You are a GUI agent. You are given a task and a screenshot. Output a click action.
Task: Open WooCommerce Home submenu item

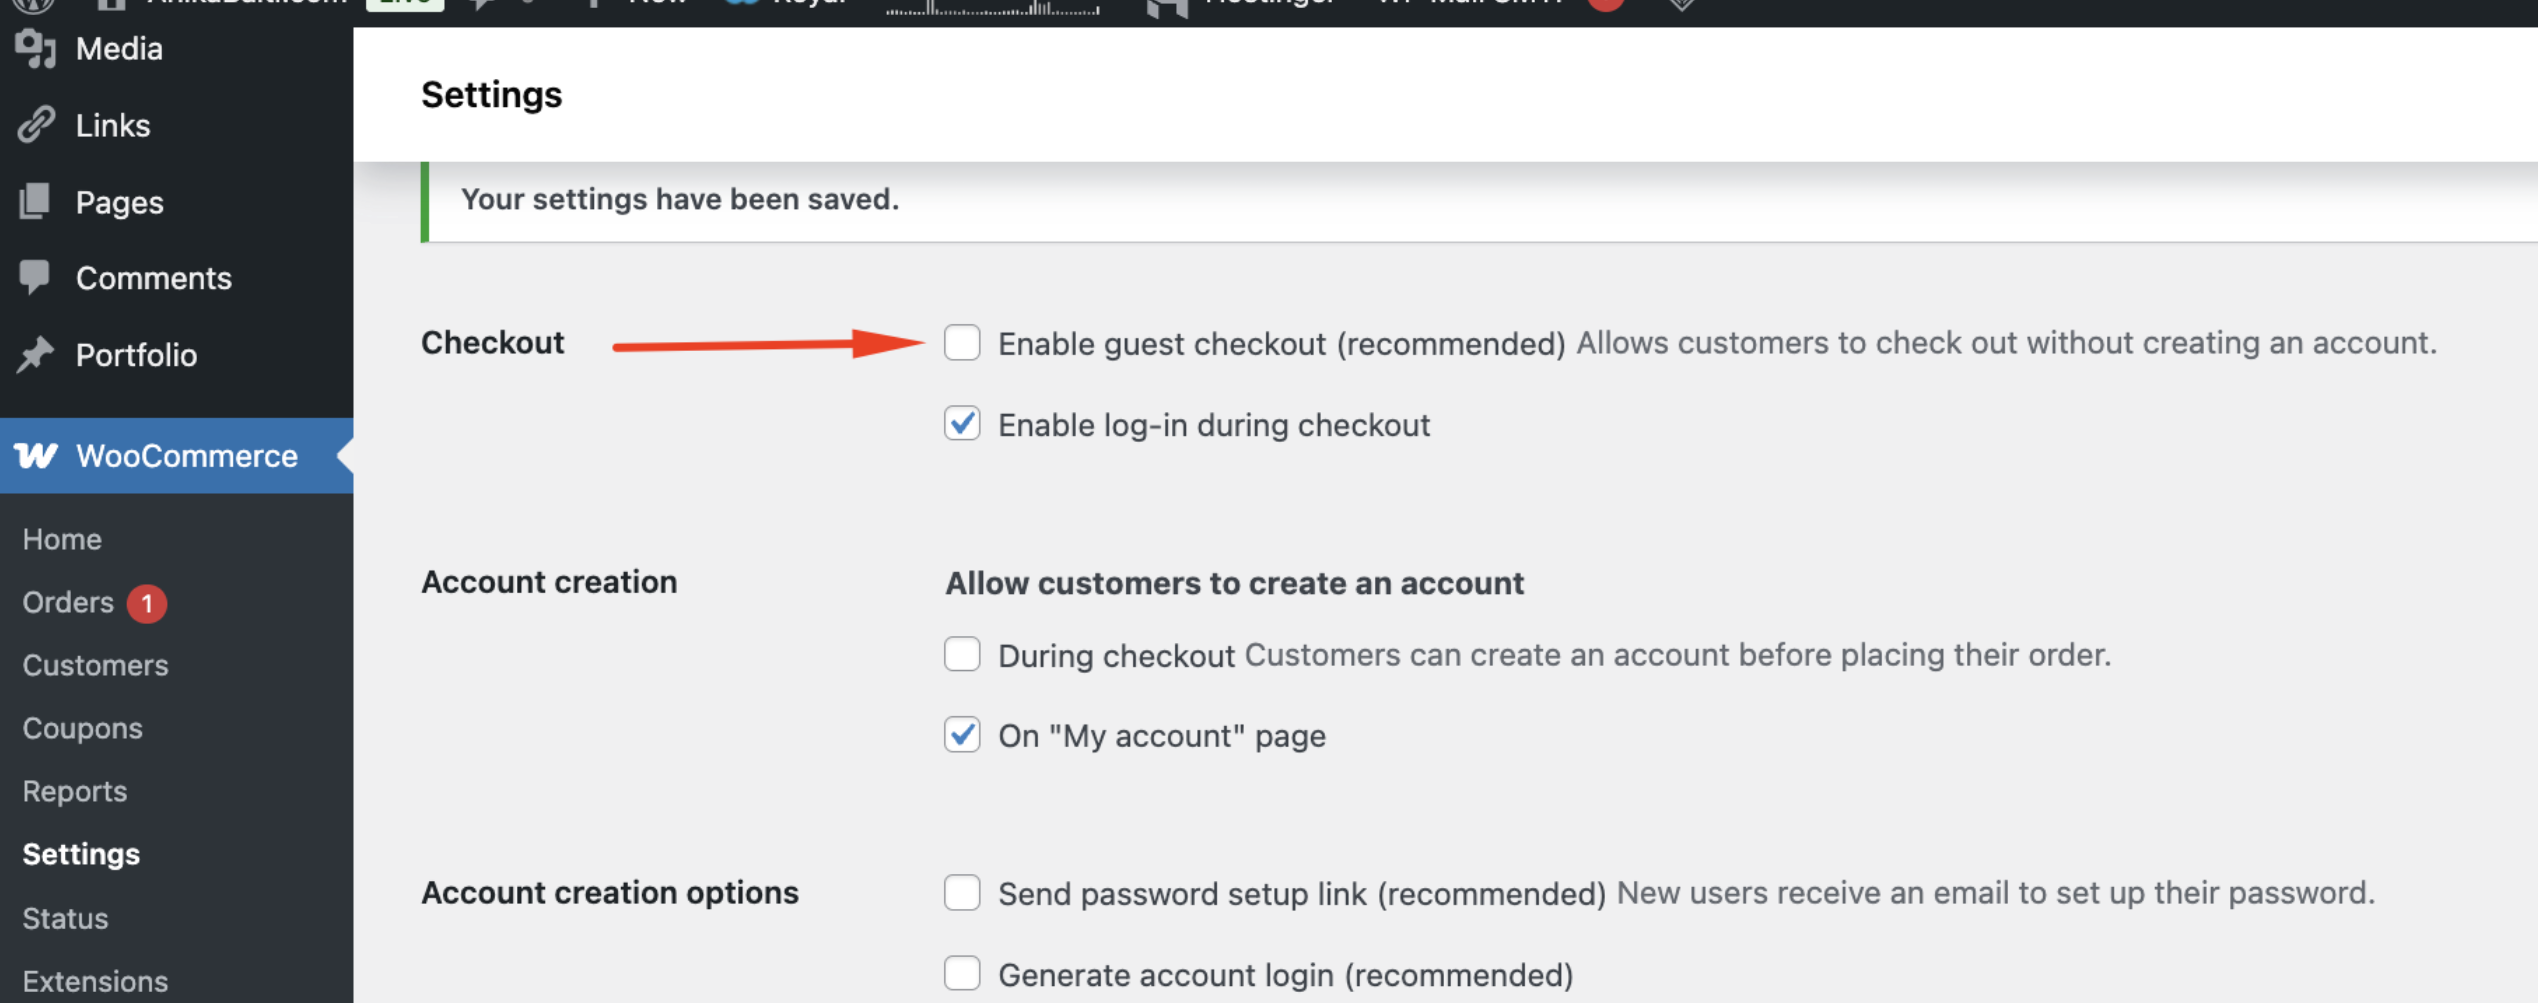62,539
